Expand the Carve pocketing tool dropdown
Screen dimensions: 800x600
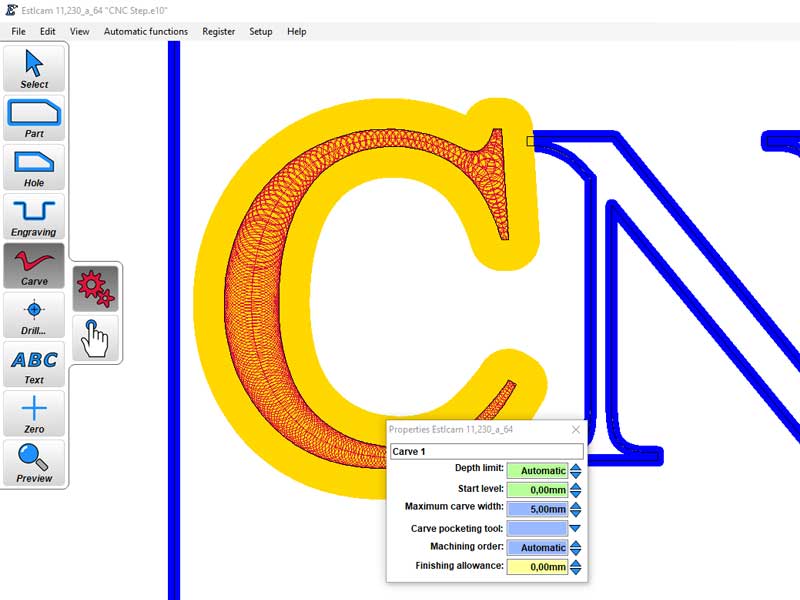[x=575, y=529]
